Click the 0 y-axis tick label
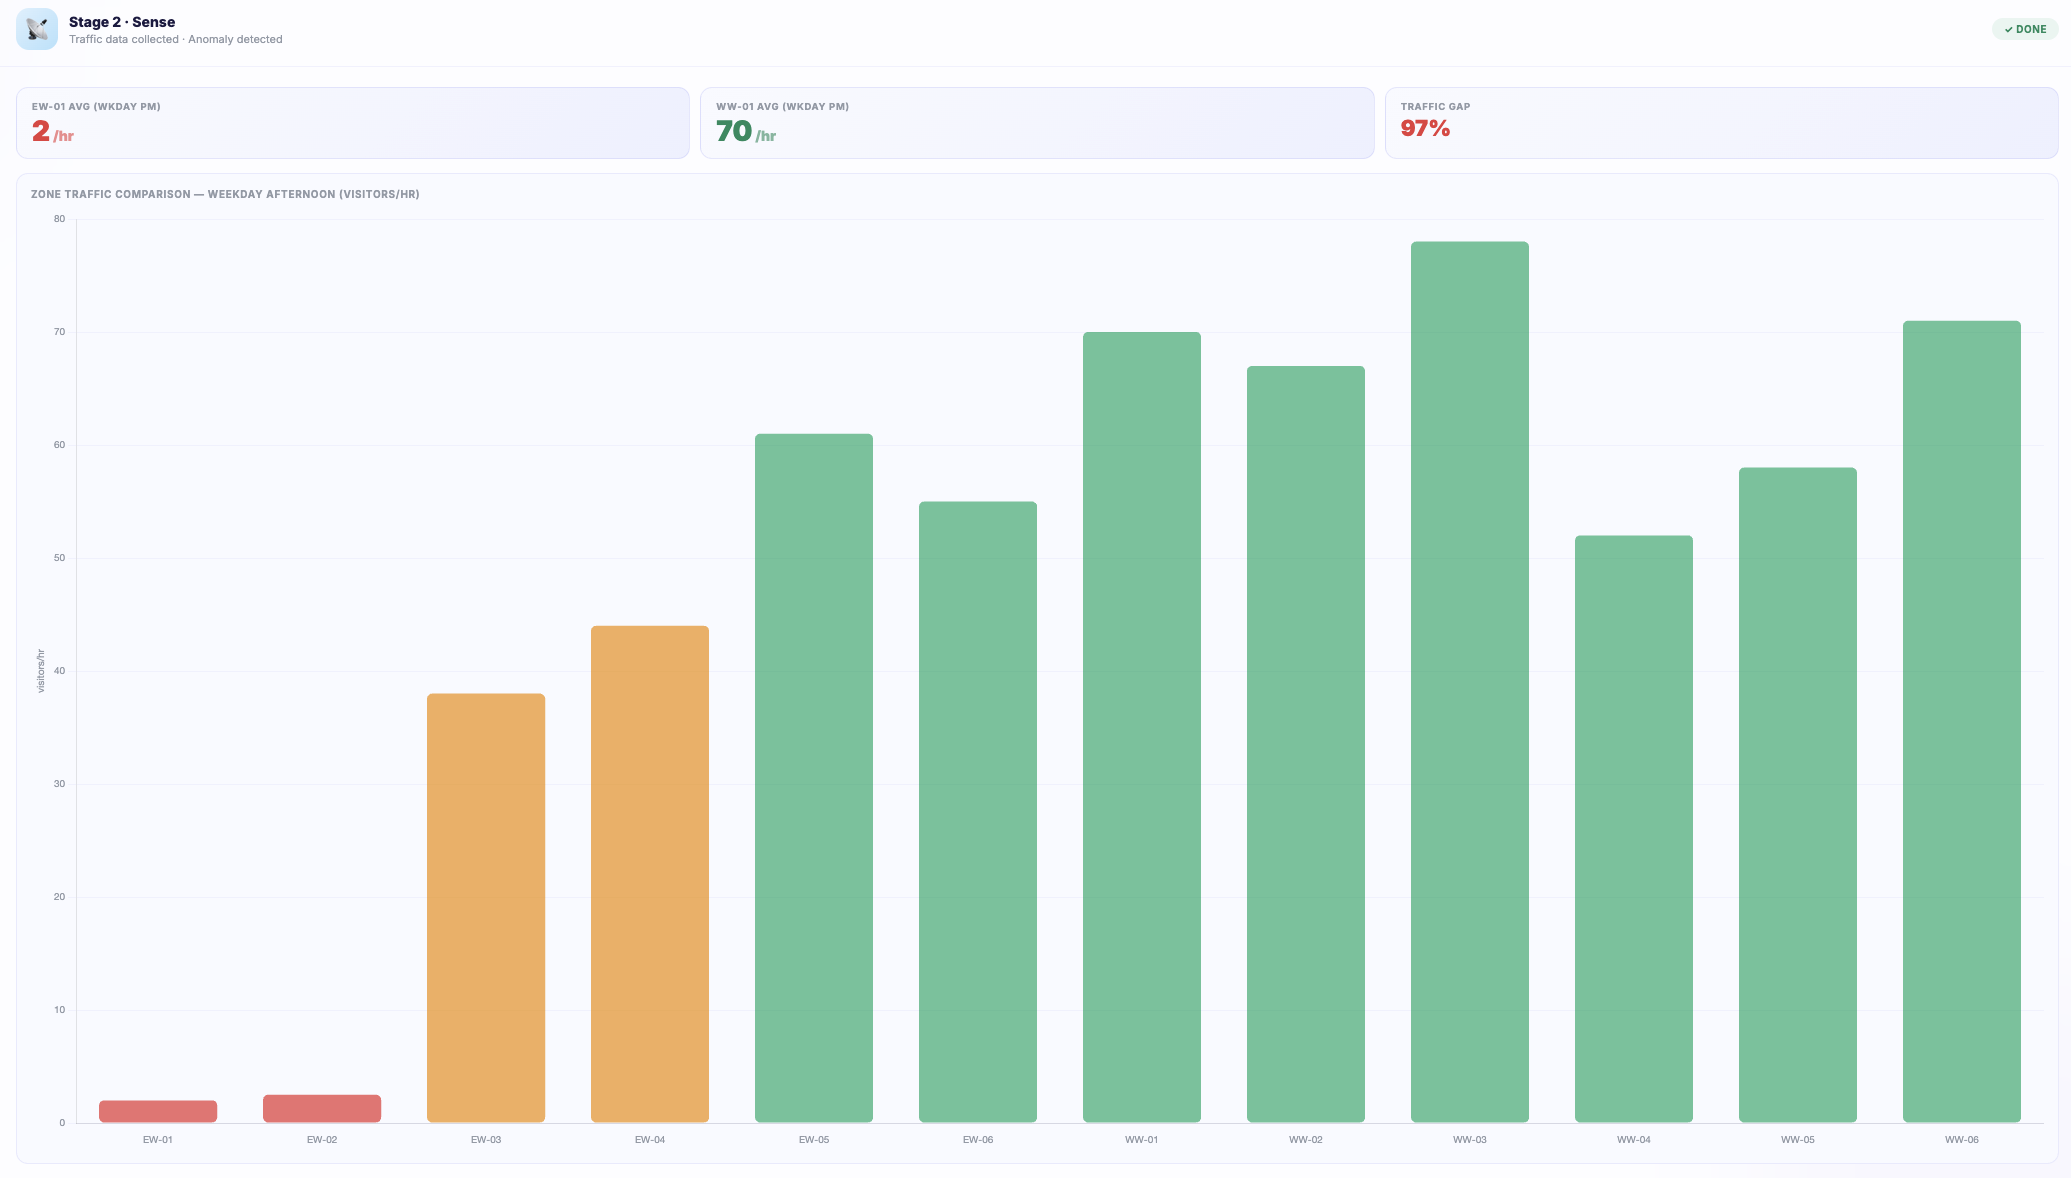The height and width of the screenshot is (1178, 2071). (62, 1123)
